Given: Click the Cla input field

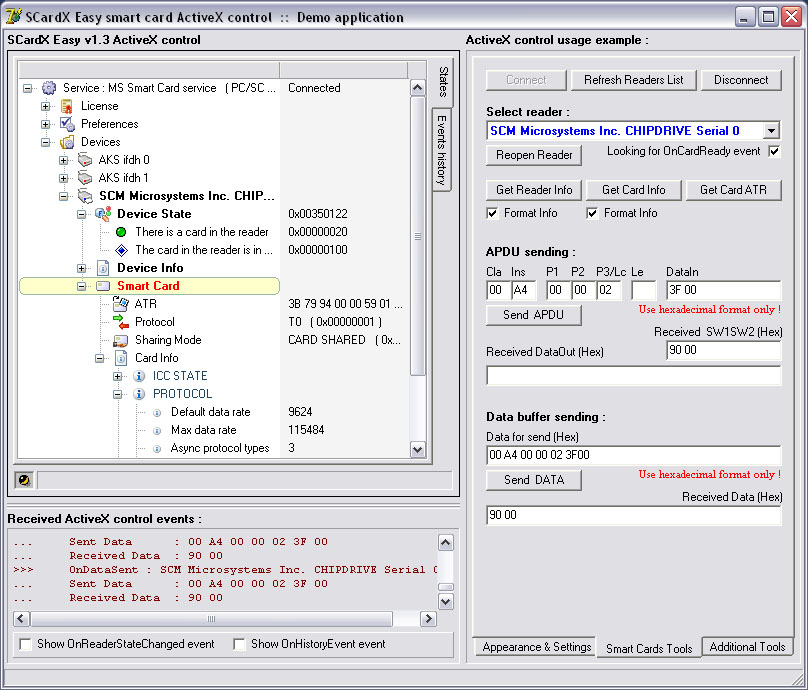Looking at the screenshot, I should pos(498,291).
